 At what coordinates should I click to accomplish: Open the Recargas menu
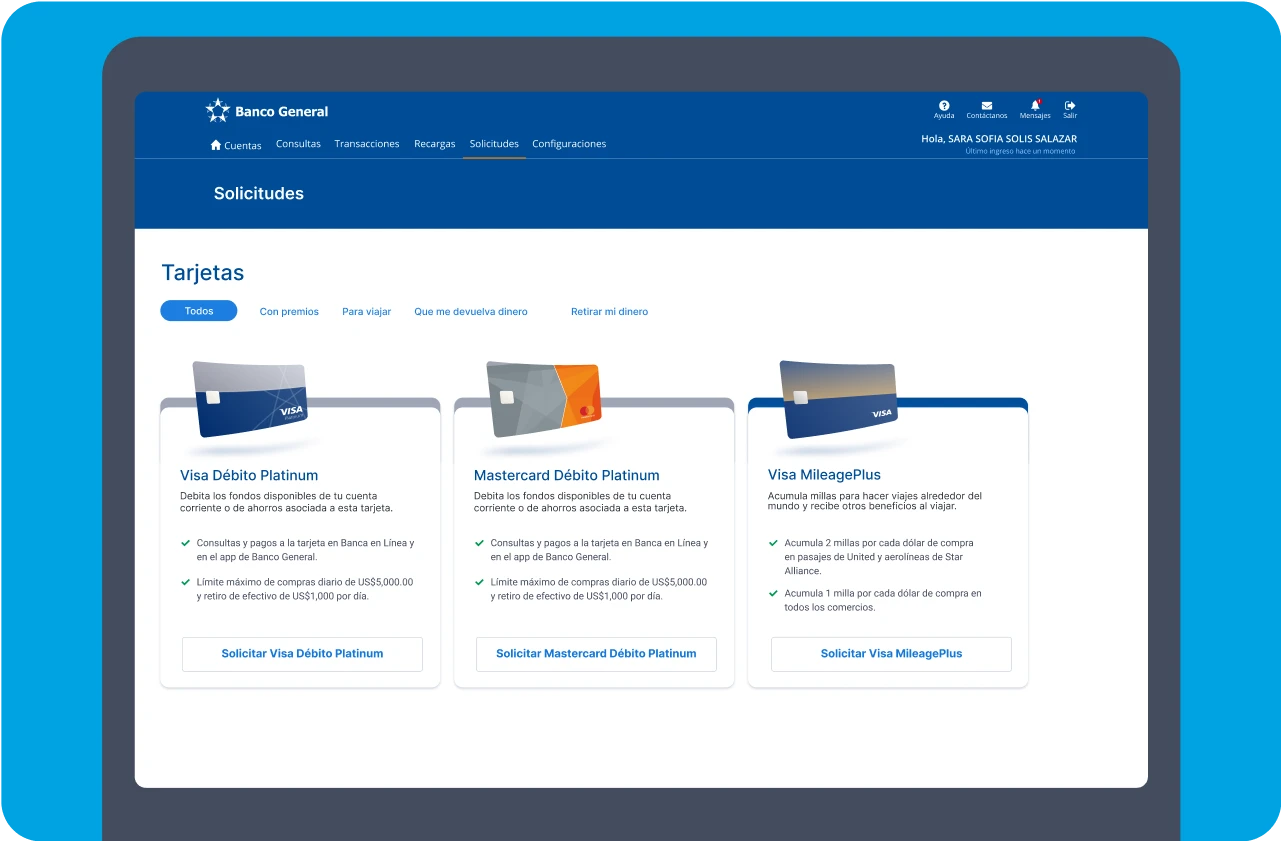(x=435, y=144)
